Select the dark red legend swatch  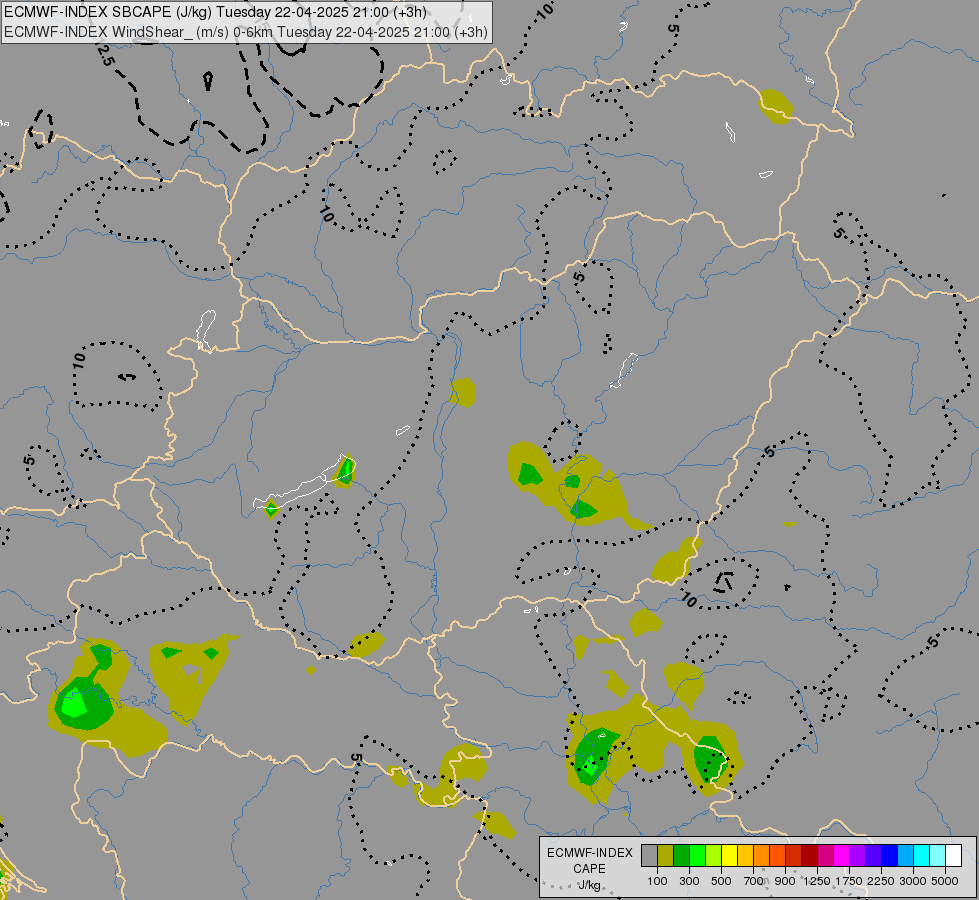810,855
